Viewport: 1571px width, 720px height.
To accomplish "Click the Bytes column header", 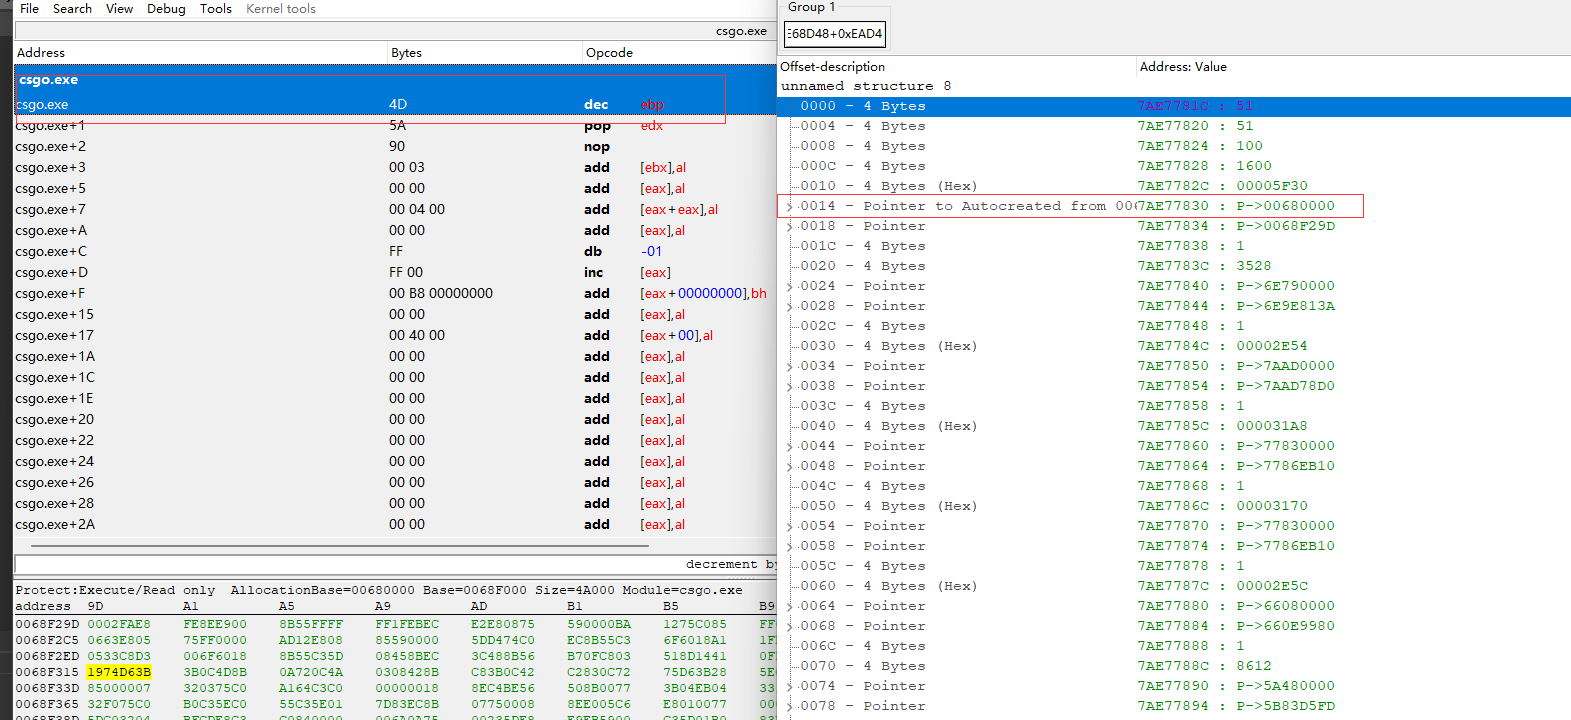I will tap(406, 53).
